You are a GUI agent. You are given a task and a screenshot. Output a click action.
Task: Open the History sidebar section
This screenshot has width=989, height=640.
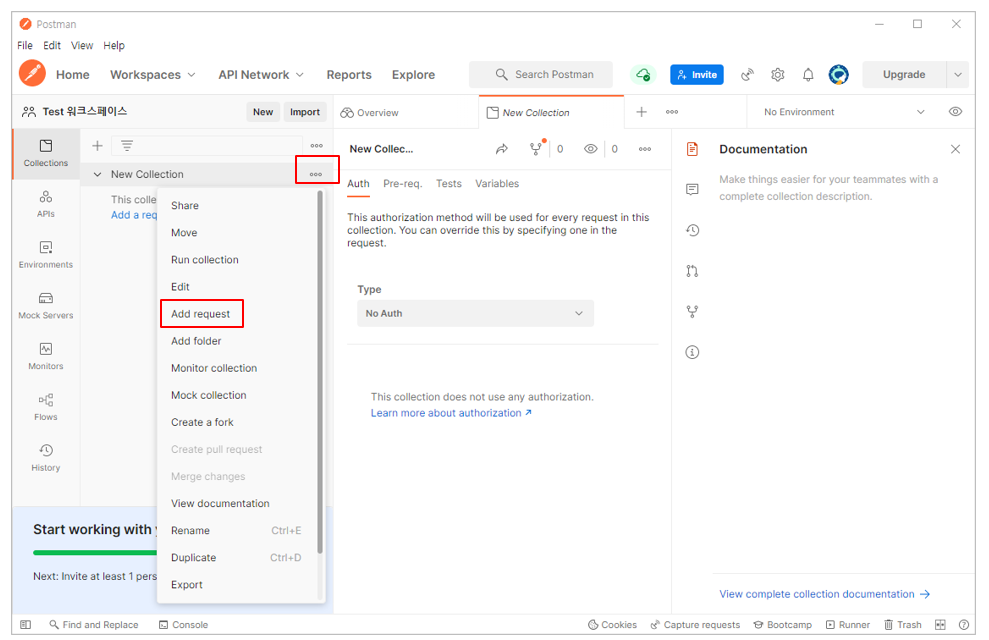45,458
